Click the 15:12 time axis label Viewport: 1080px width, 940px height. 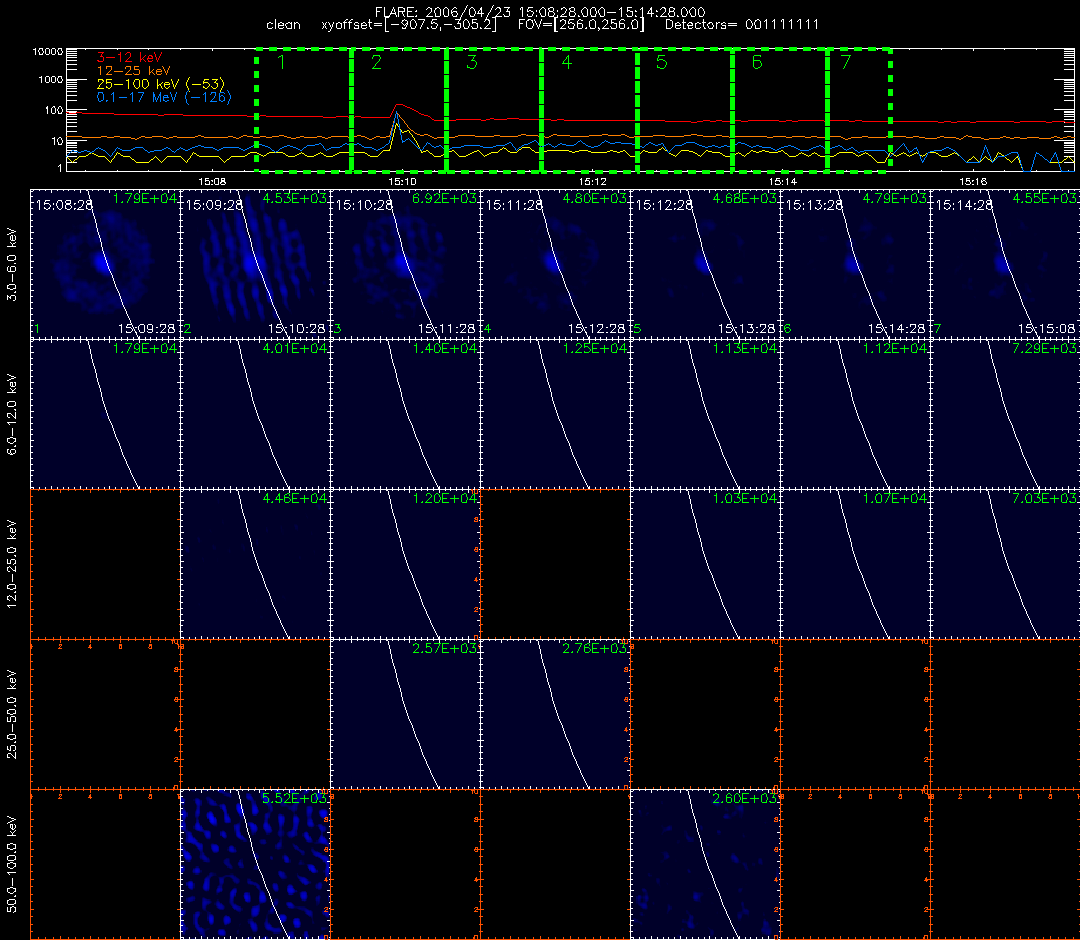tap(592, 181)
